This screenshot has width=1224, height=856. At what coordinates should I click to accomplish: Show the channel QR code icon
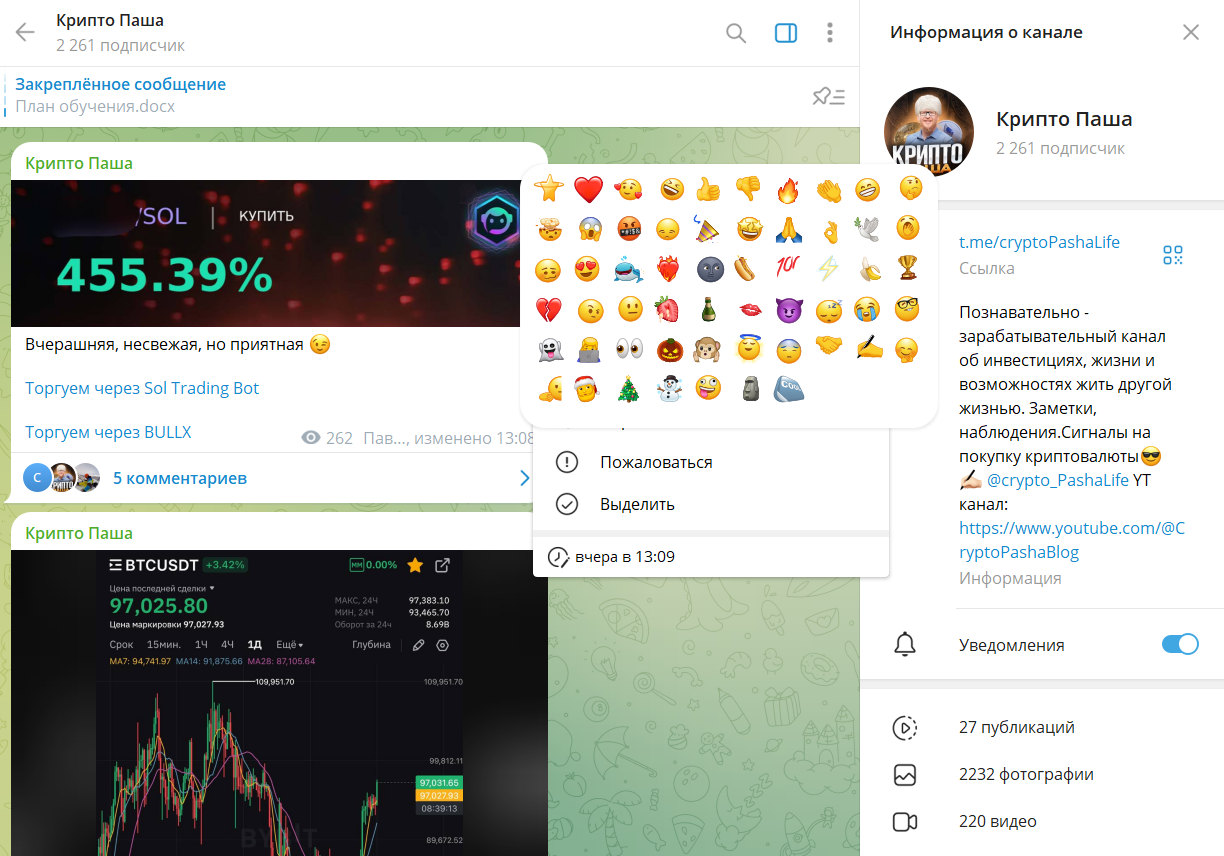1173,255
